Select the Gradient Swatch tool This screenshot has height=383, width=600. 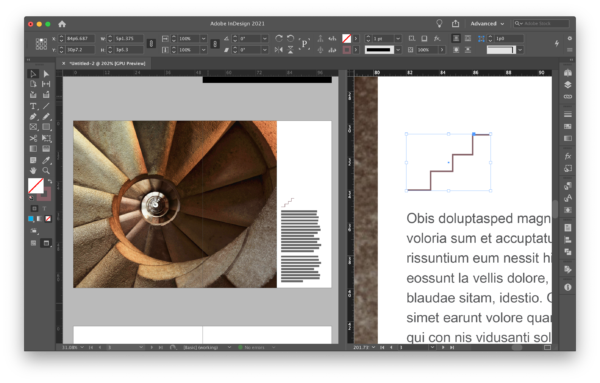(33, 148)
